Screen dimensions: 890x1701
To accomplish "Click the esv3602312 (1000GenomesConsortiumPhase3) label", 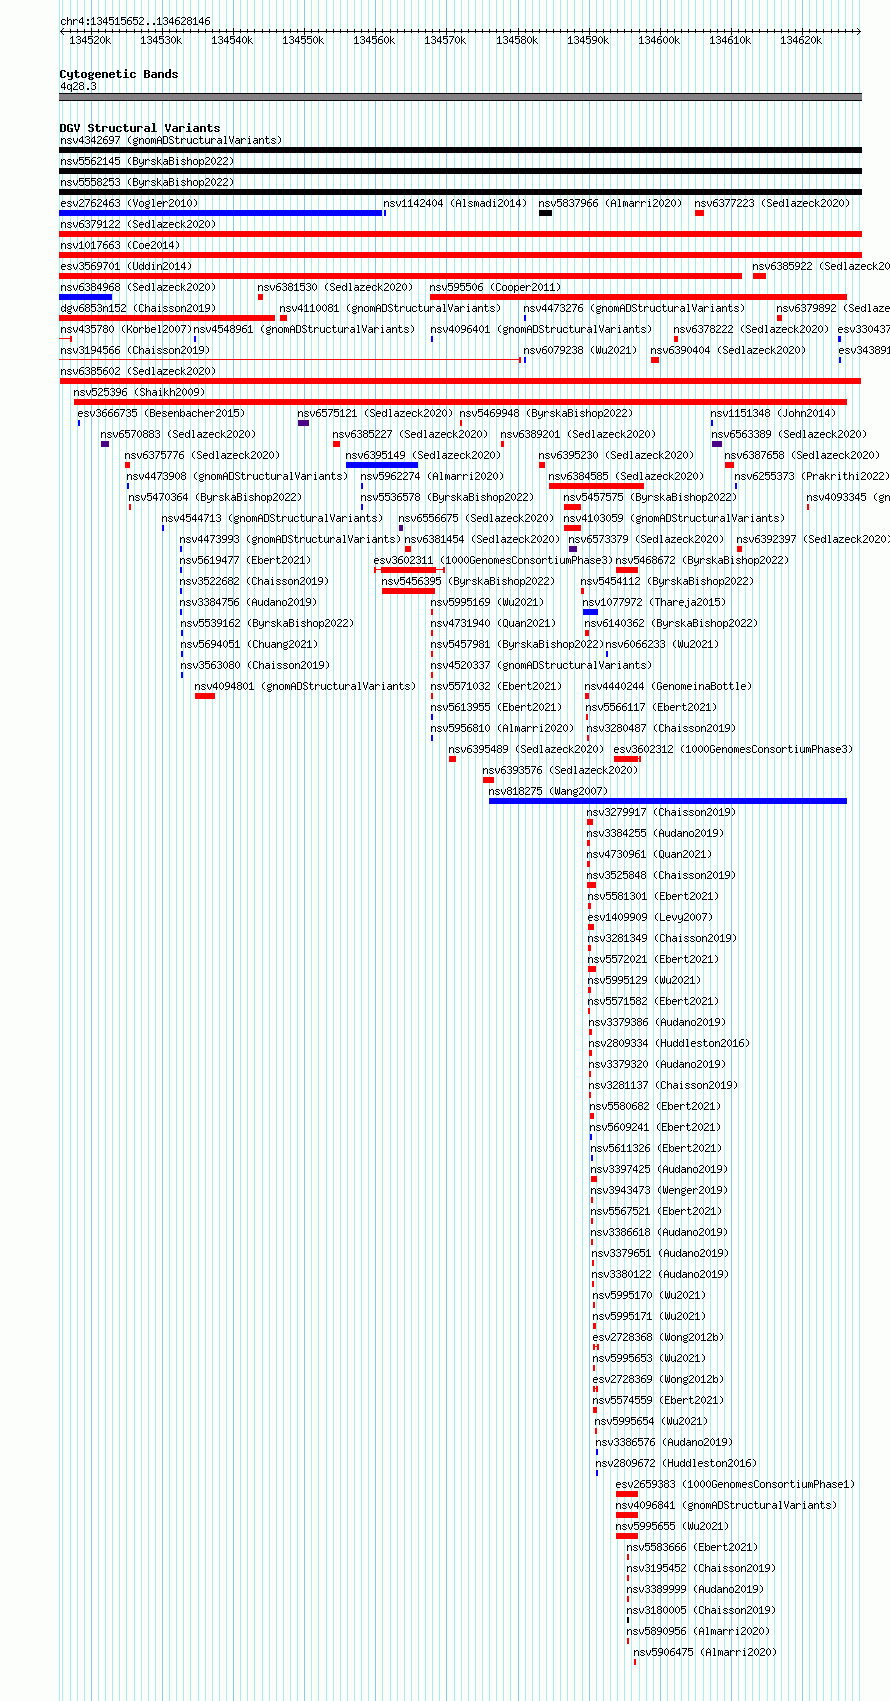I will point(733,749).
